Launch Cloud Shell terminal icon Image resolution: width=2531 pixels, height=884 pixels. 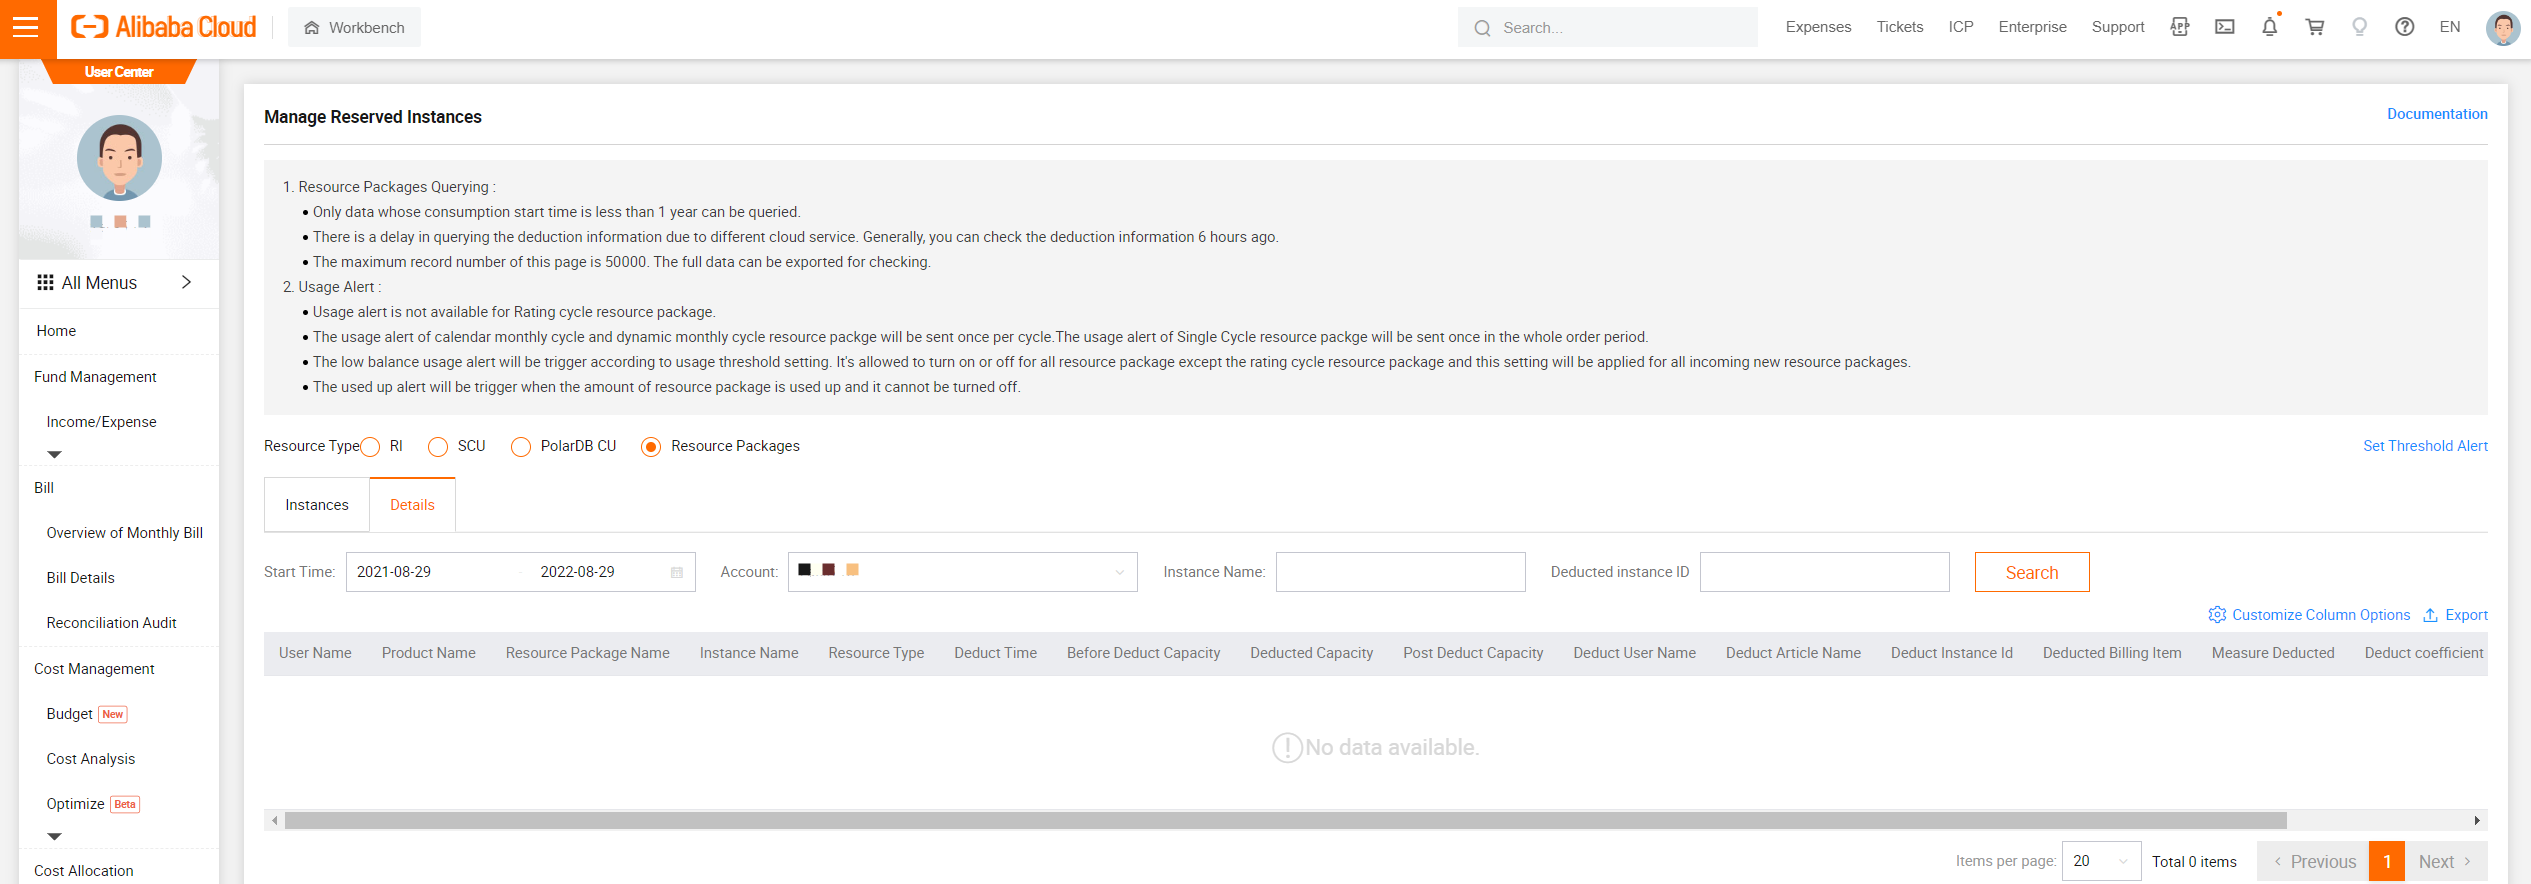point(2225,27)
